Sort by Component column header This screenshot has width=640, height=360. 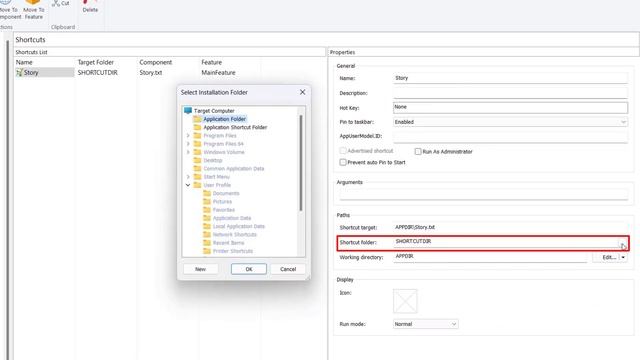point(156,62)
